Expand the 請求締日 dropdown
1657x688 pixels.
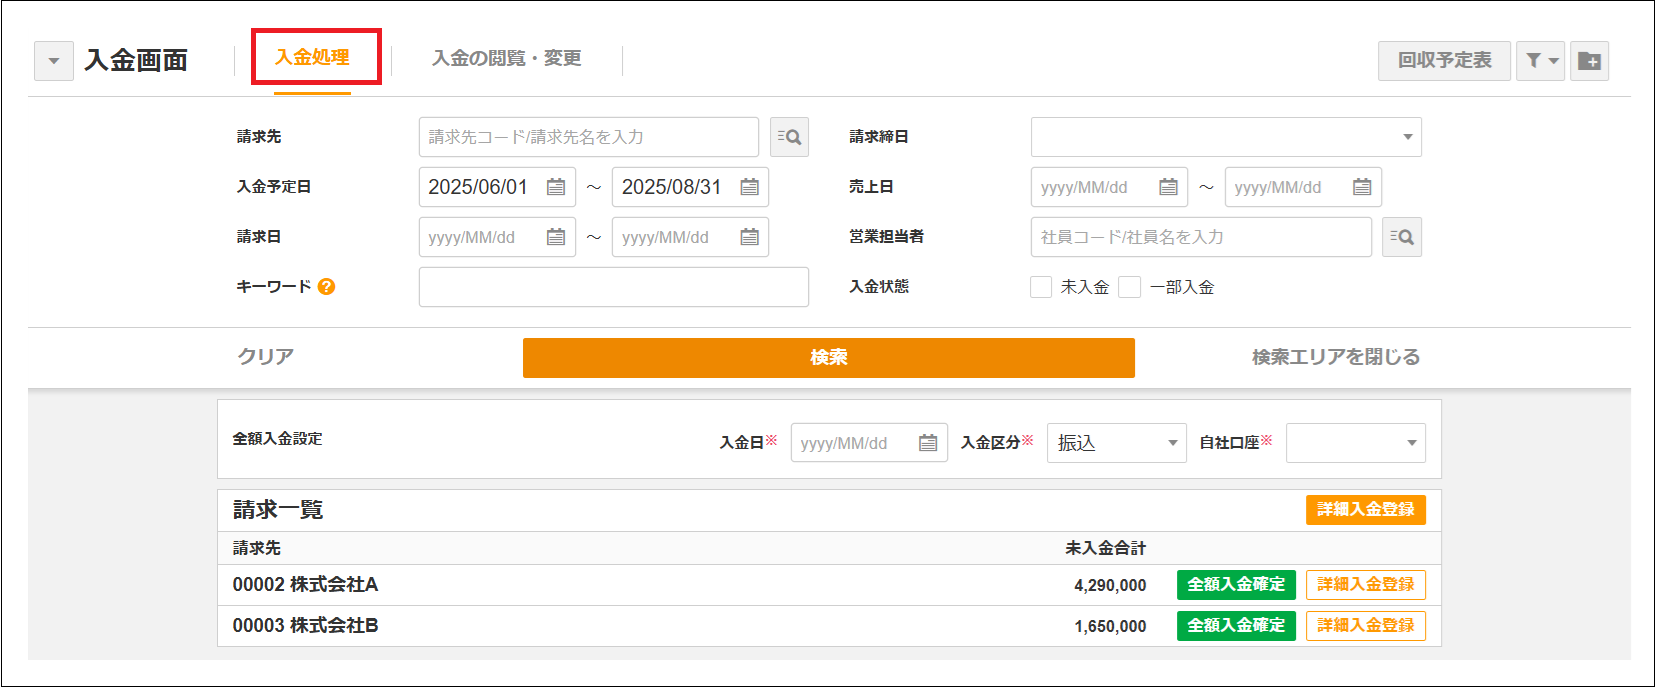(x=1225, y=137)
